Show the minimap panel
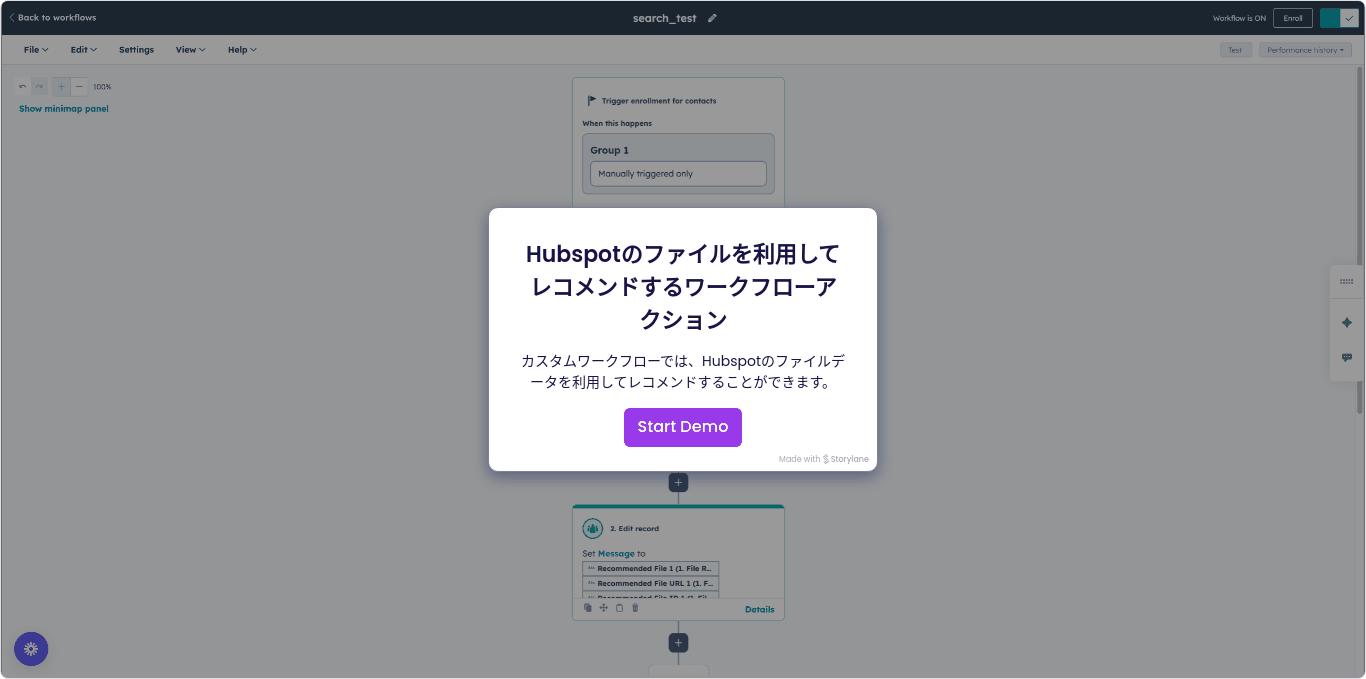This screenshot has width=1366, height=679. click(x=64, y=109)
